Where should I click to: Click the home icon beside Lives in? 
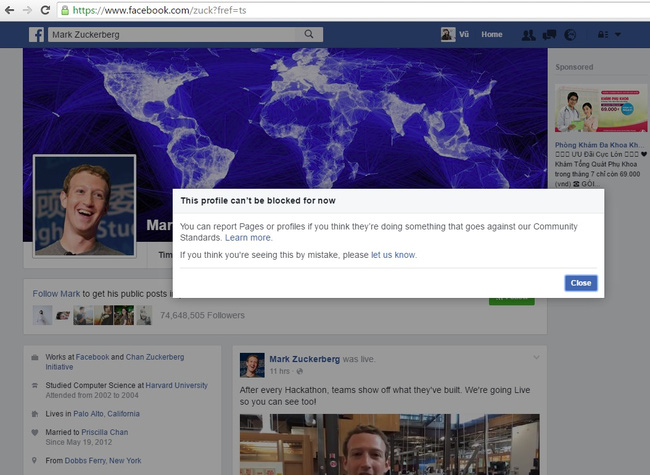point(35,414)
